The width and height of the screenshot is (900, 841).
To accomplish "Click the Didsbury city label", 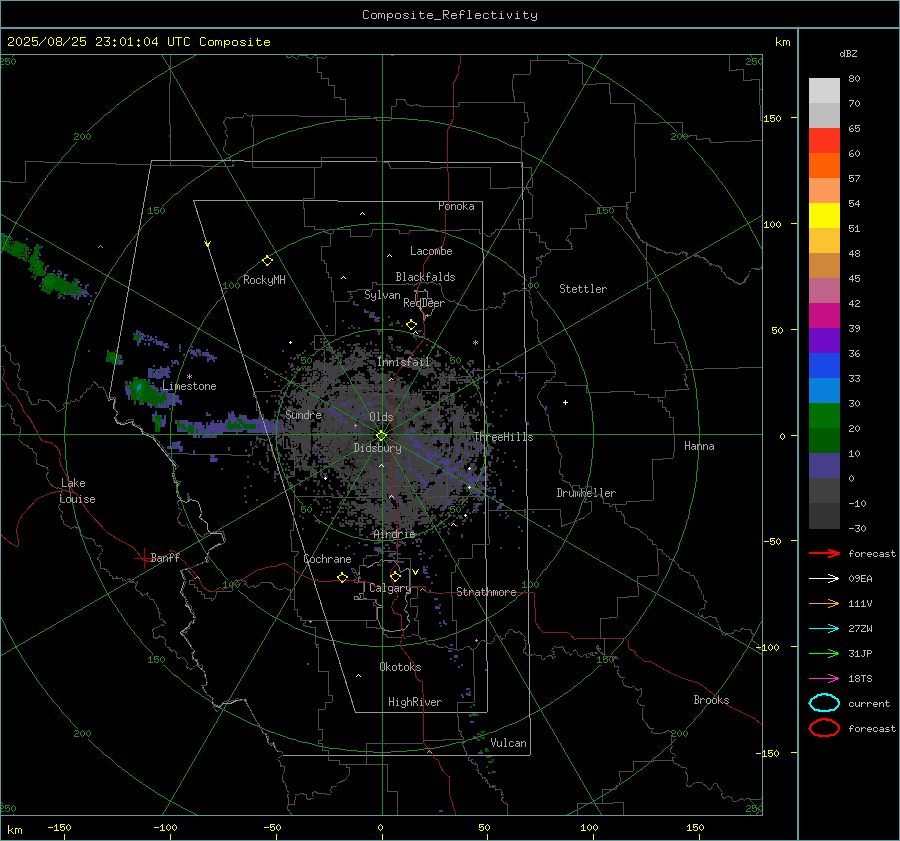I will click(377, 448).
